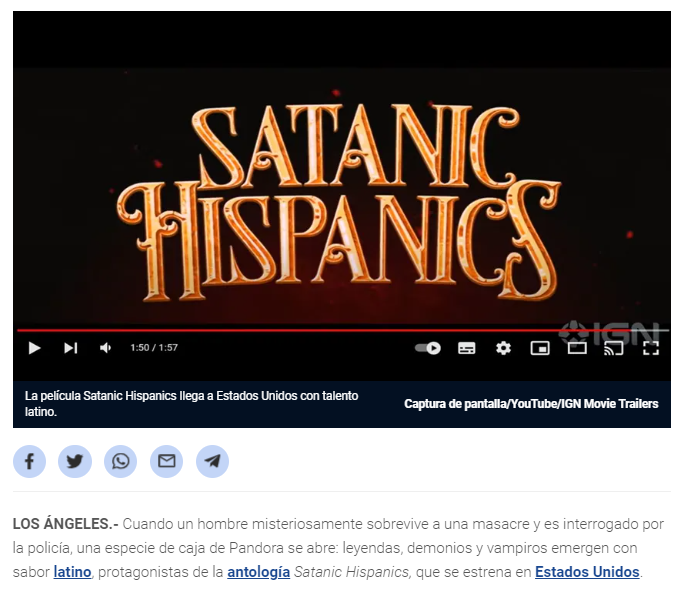Click the photo credit 'Captura de pantalla/YouTube/IGN Movie Trailers'
This screenshot has height=592, width=679.
(531, 404)
